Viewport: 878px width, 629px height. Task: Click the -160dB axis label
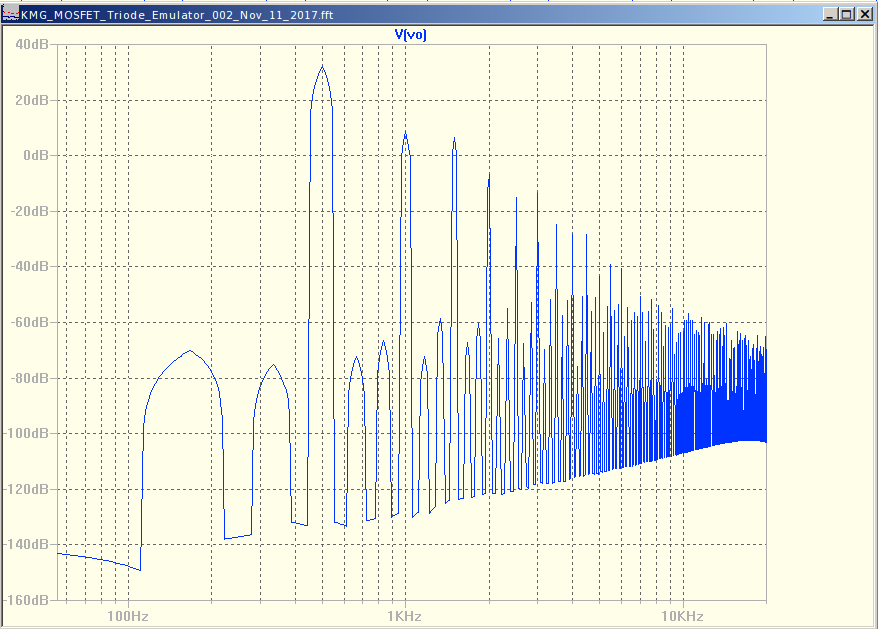tap(27, 600)
